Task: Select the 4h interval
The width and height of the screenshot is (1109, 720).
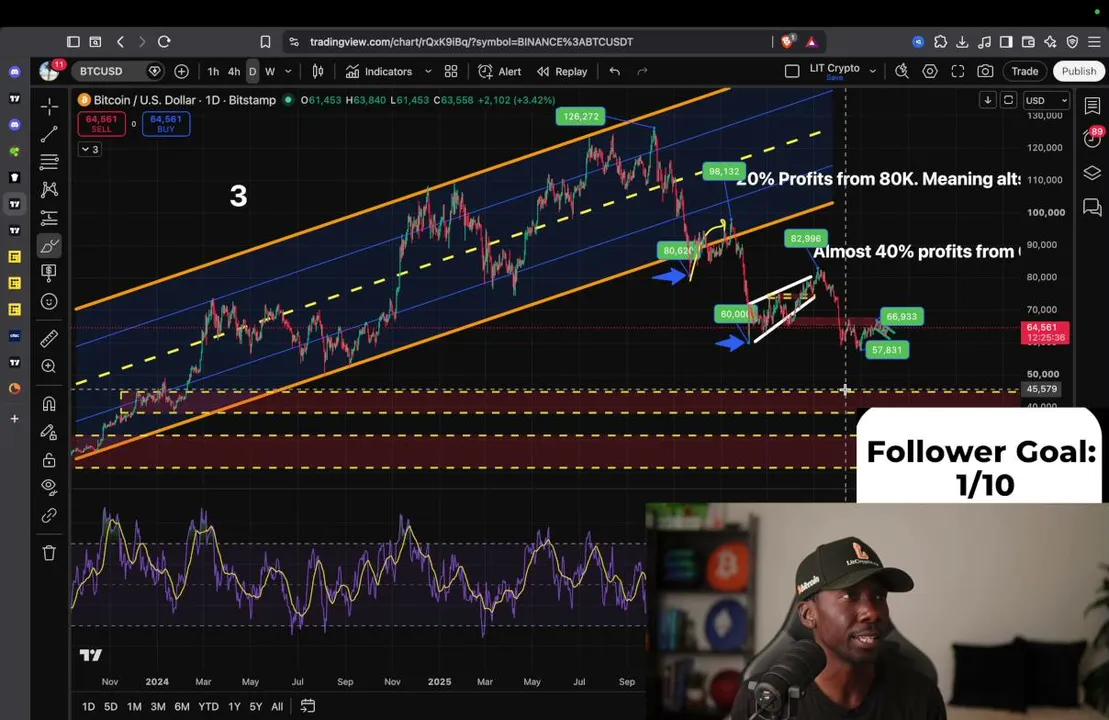Action: pyautogui.click(x=234, y=71)
